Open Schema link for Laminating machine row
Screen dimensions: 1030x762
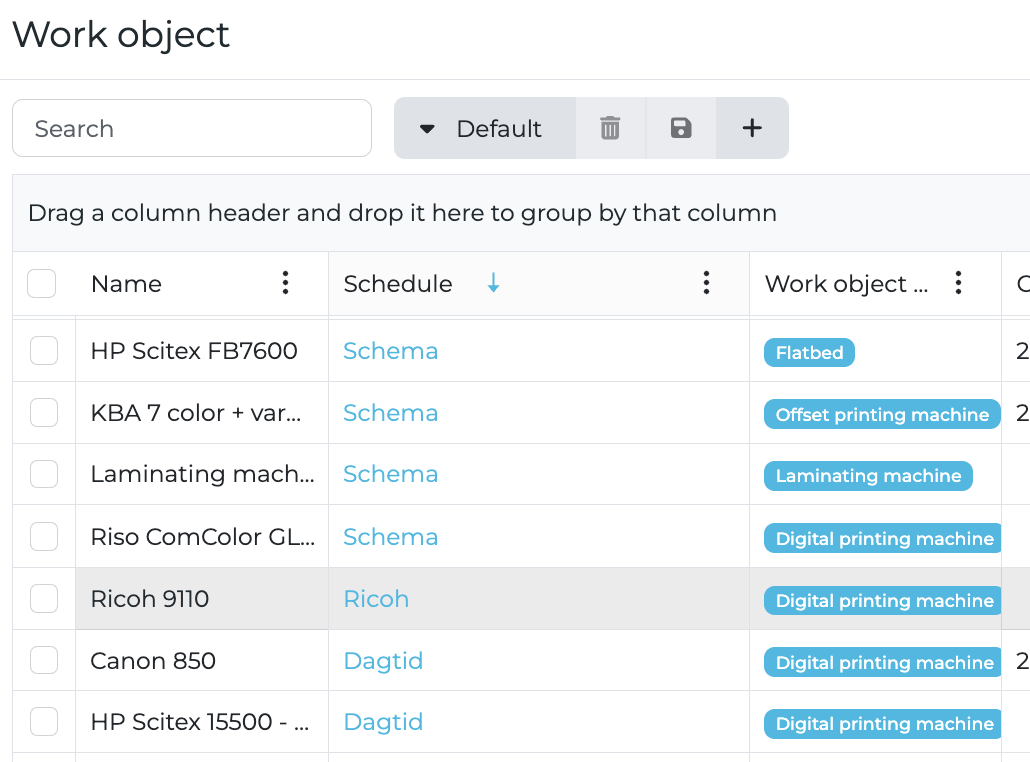click(x=390, y=474)
